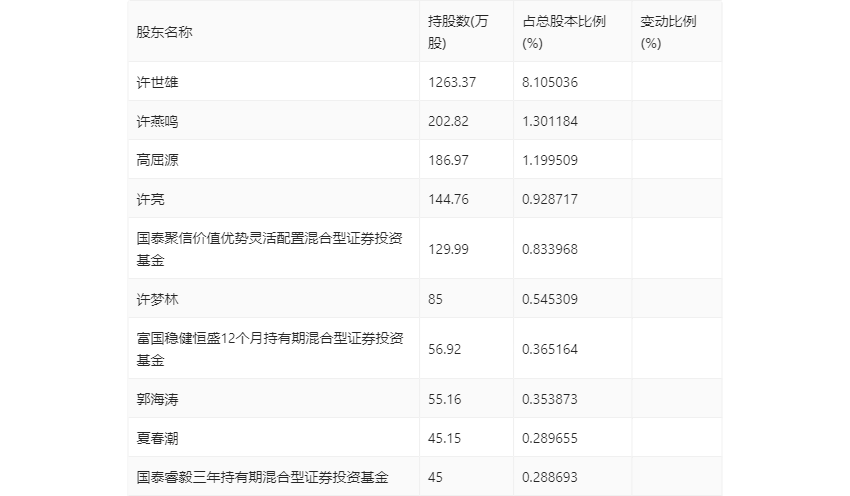Select the value 56.92
This screenshot has height=496, width=850.
pos(445,349)
